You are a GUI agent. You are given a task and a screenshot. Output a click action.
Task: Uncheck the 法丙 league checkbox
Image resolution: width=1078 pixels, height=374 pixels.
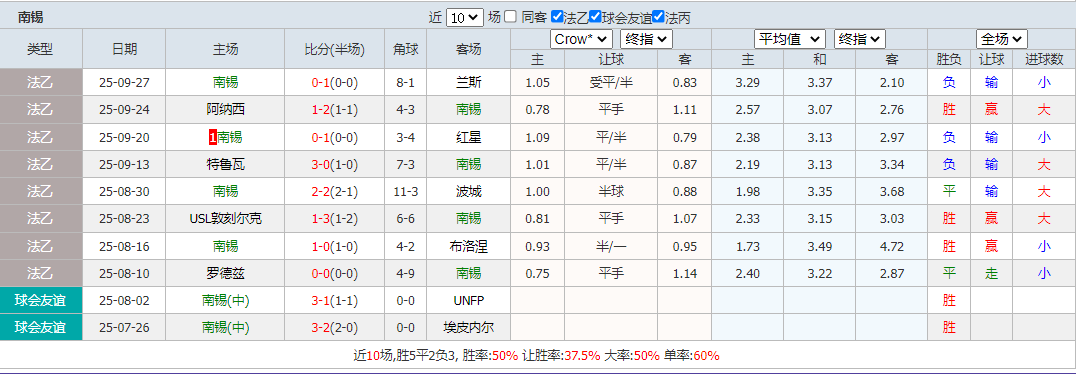point(658,16)
